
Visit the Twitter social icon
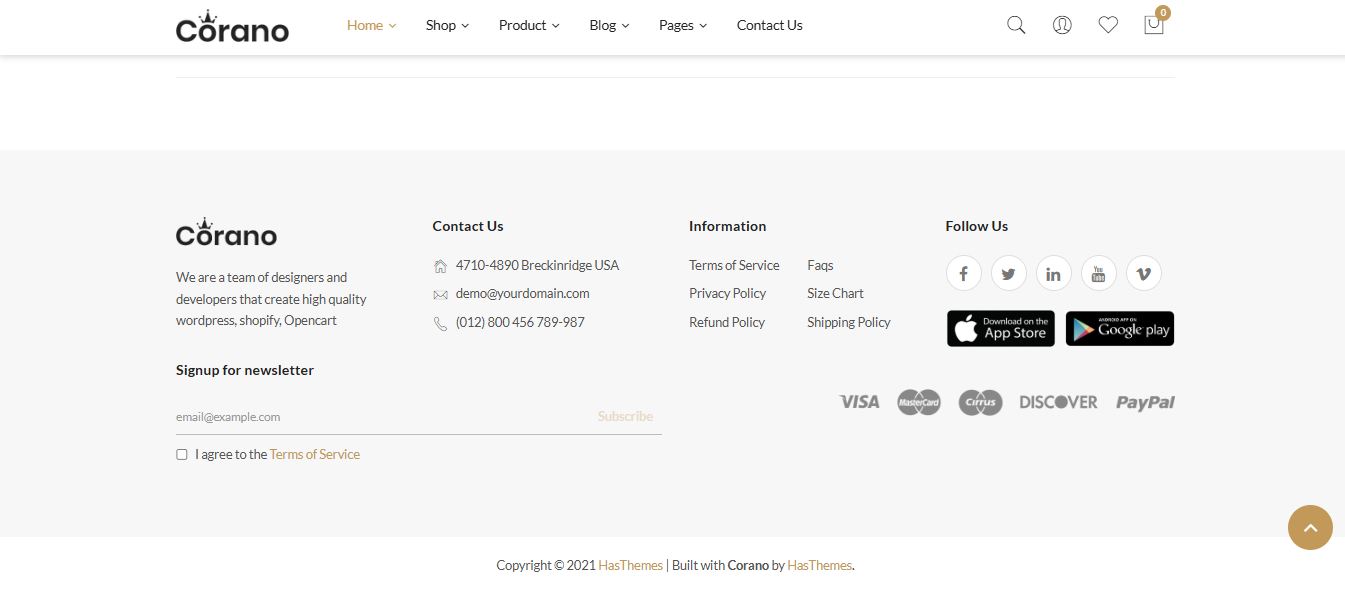[1009, 273]
